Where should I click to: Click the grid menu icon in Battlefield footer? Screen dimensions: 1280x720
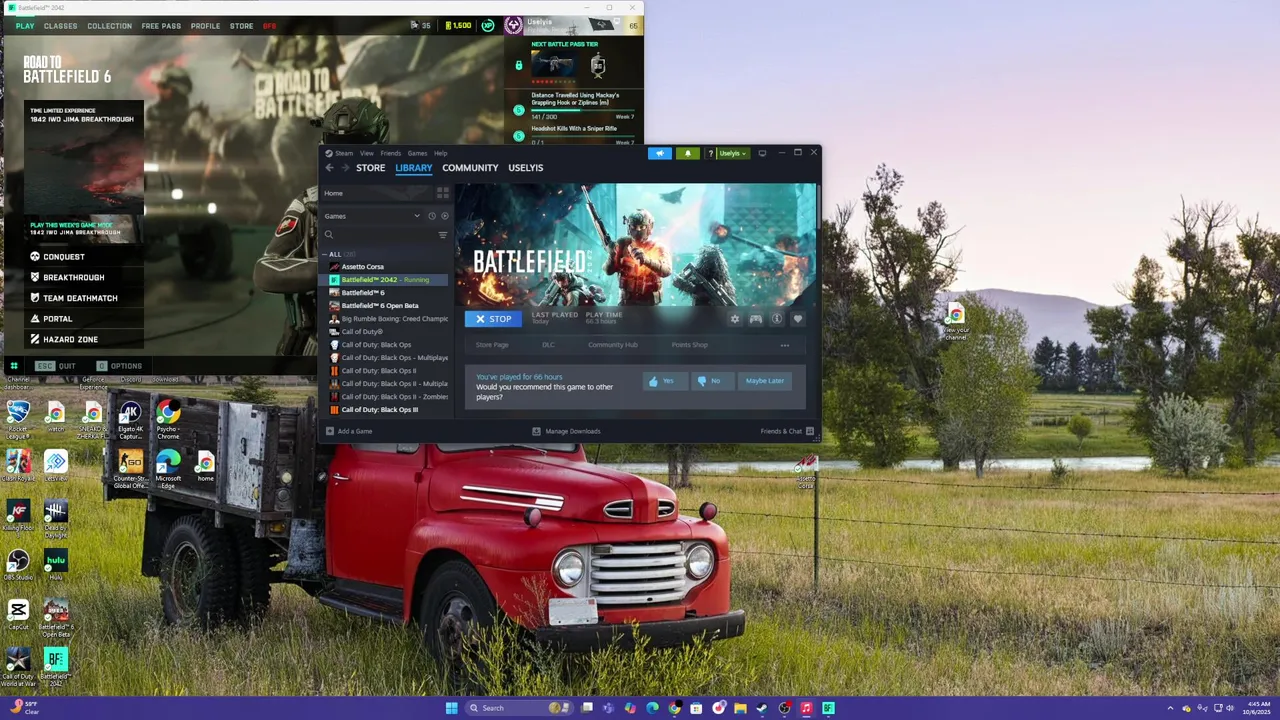14,366
